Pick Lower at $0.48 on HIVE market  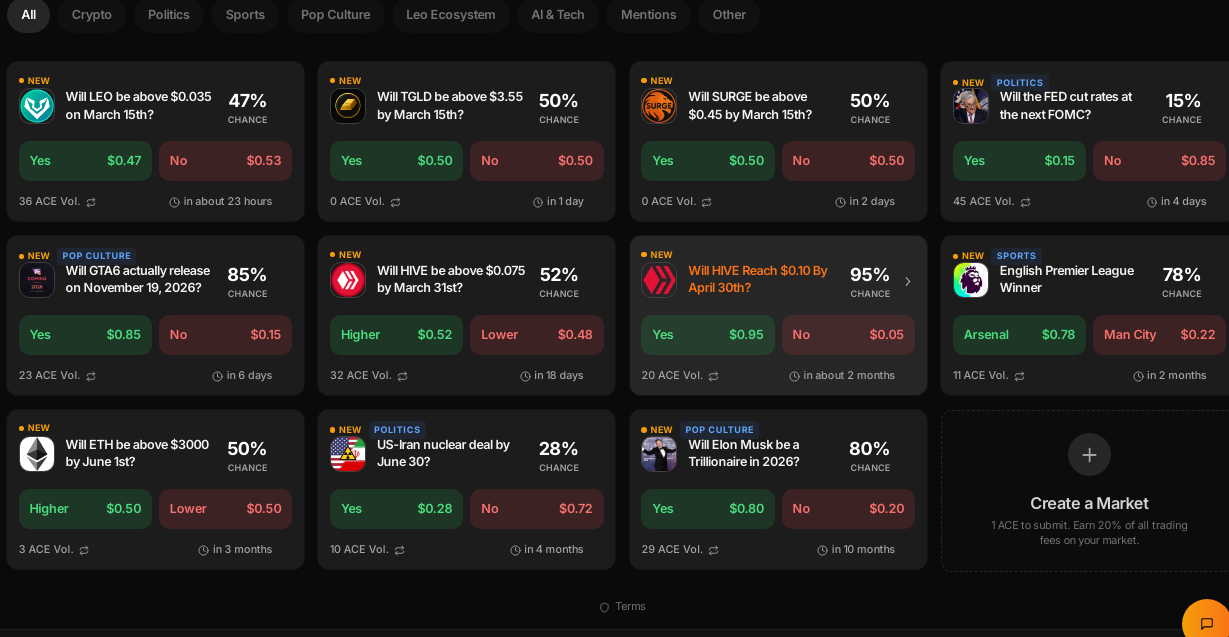point(536,335)
